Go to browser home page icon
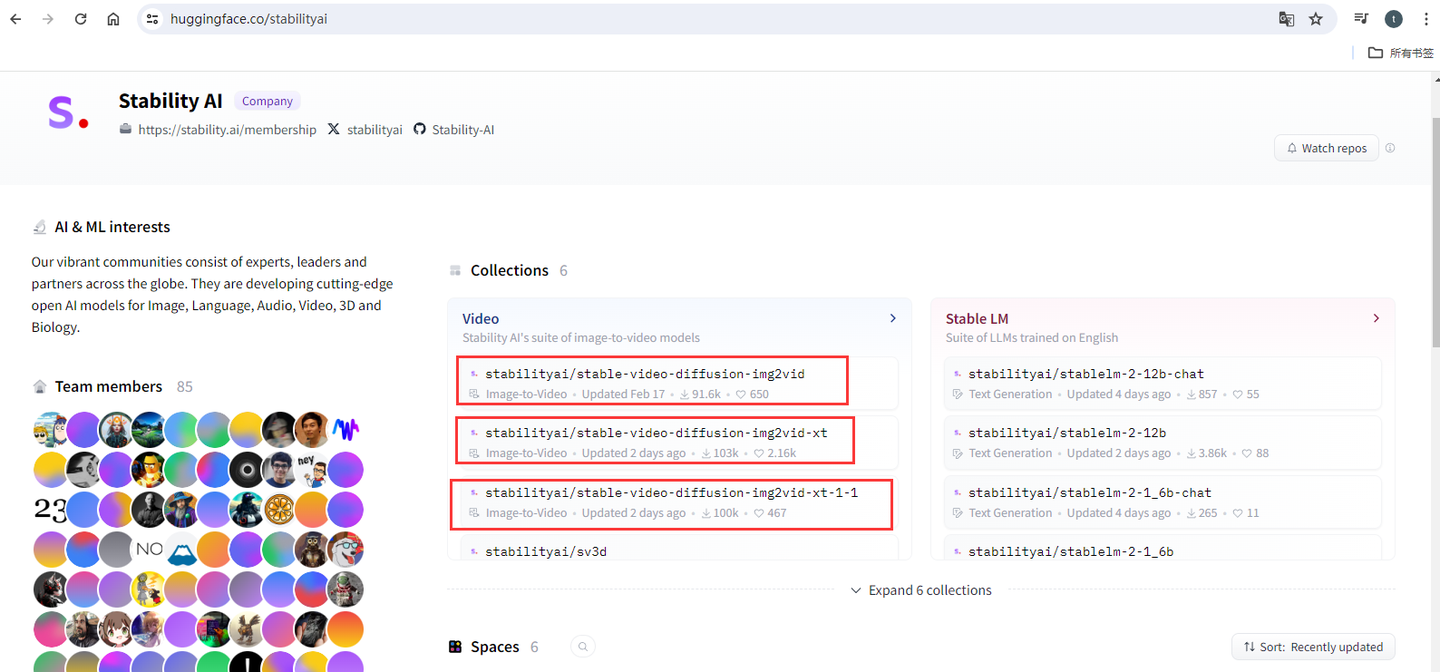Screen dimensions: 1440x672 pos(114,19)
